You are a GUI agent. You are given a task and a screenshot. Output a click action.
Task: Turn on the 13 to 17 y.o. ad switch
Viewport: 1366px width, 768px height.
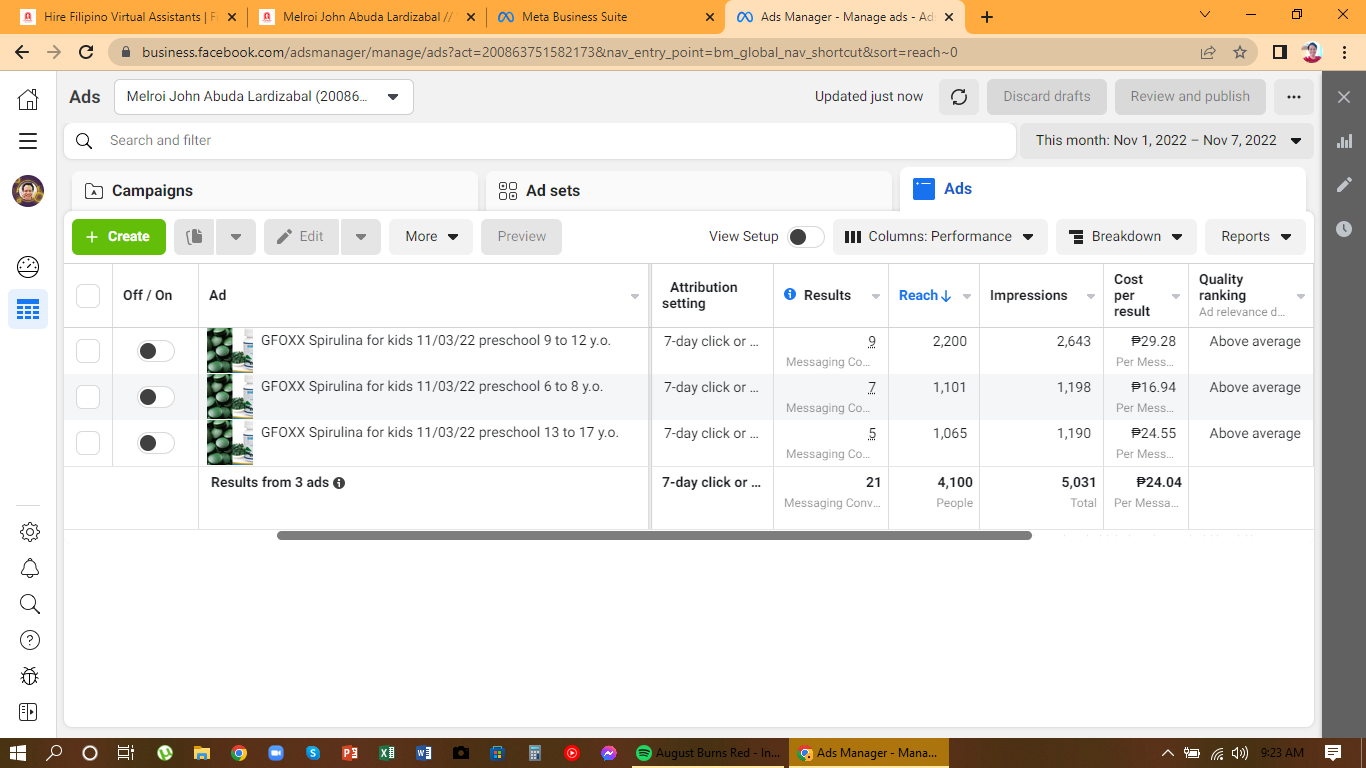tap(156, 443)
